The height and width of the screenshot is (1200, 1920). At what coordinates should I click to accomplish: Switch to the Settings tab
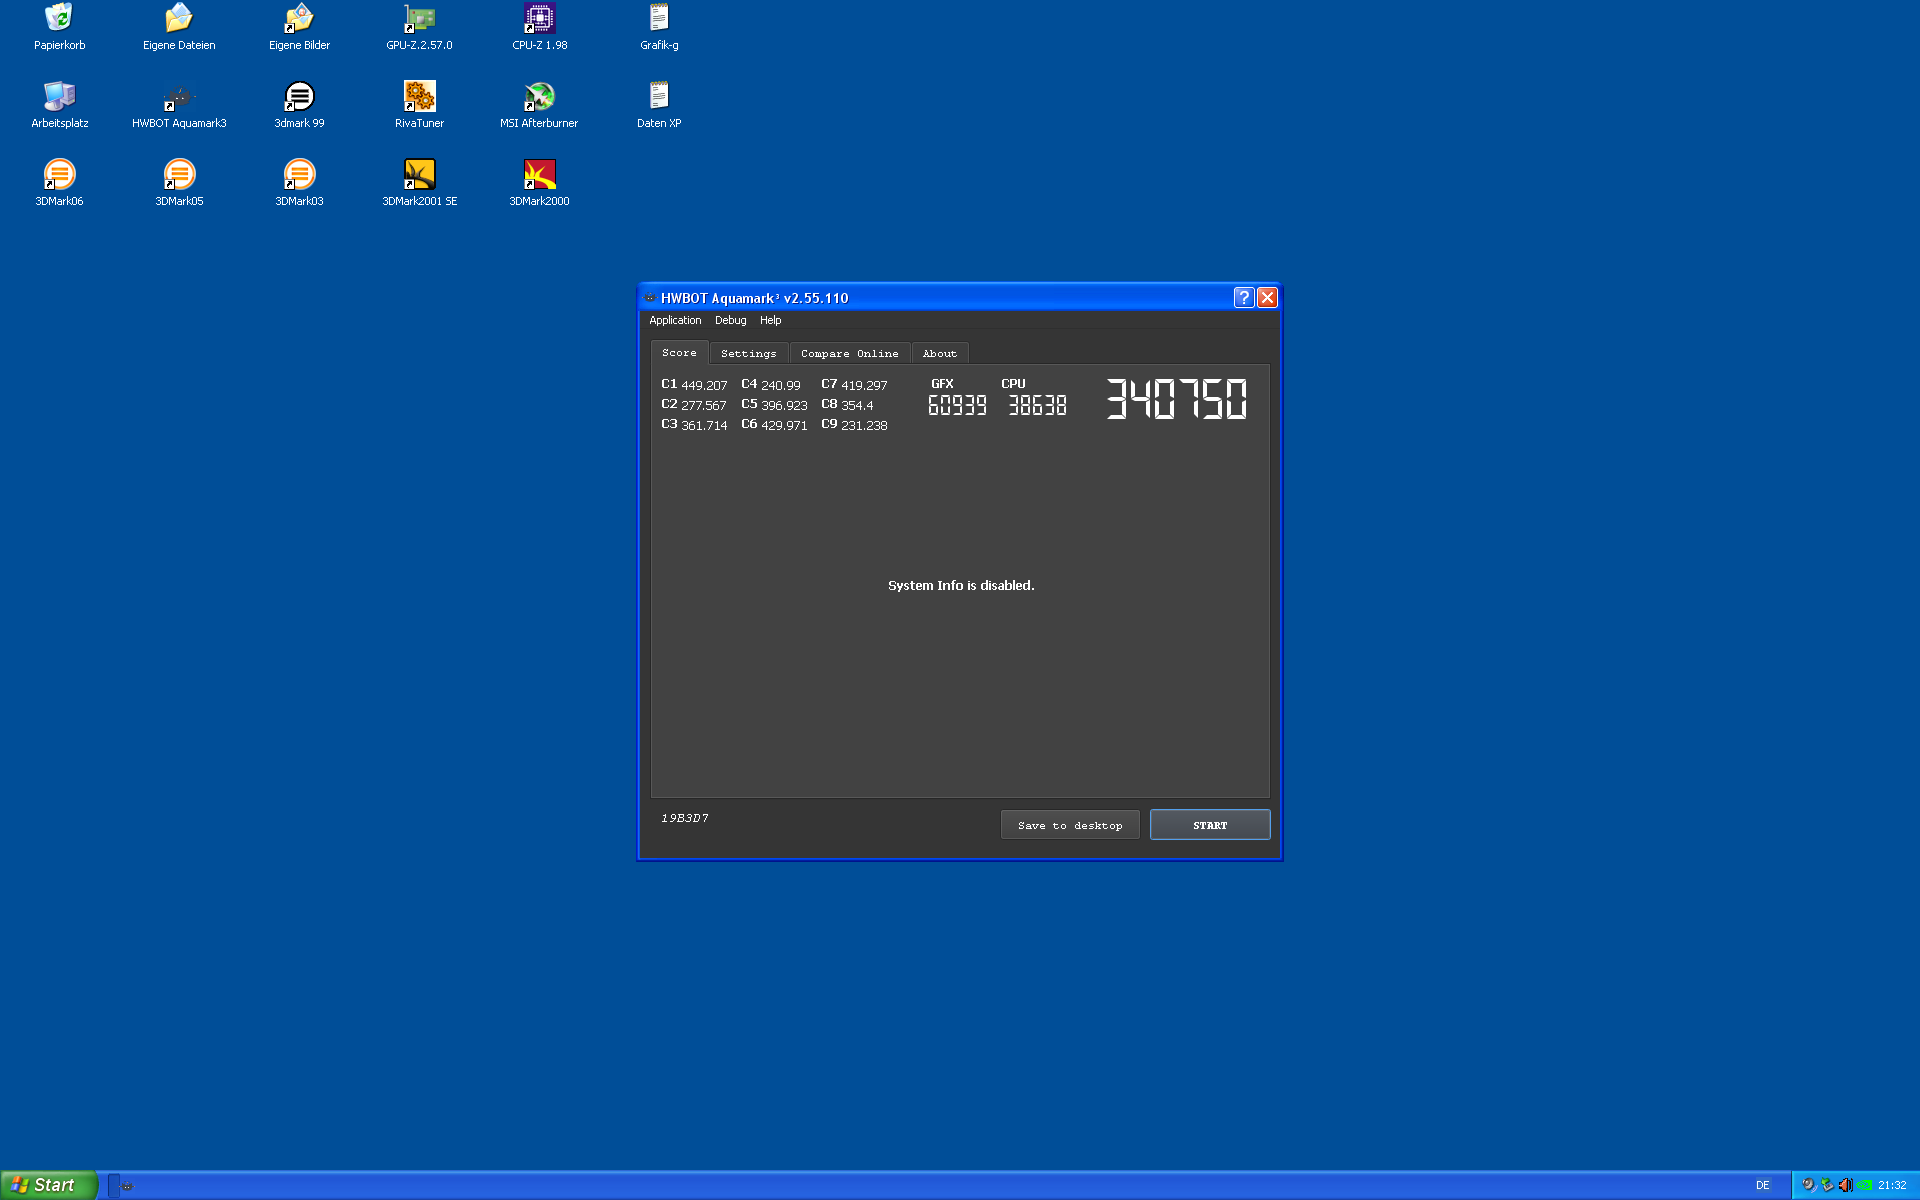[748, 354]
